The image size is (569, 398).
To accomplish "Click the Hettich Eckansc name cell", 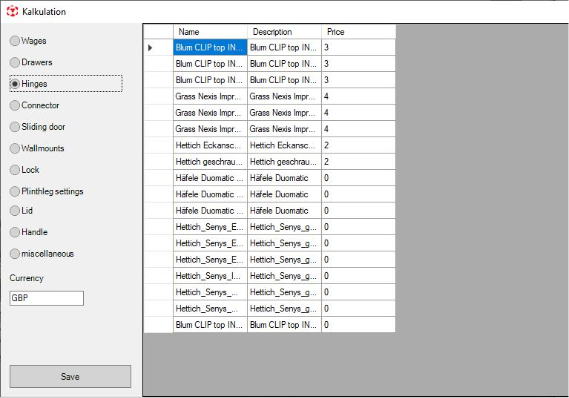I will (x=210, y=145).
